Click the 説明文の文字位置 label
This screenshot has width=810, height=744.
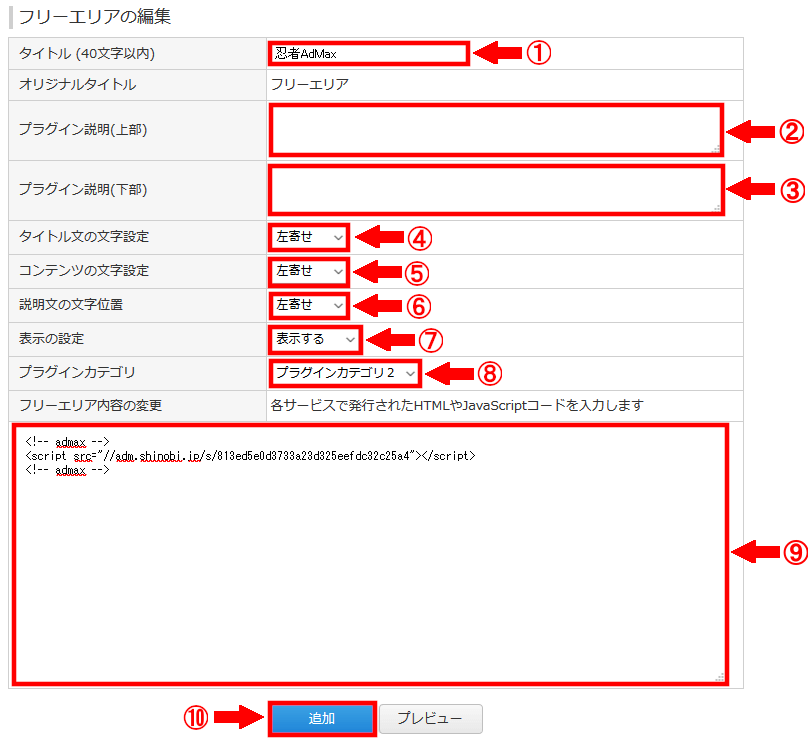(71, 305)
